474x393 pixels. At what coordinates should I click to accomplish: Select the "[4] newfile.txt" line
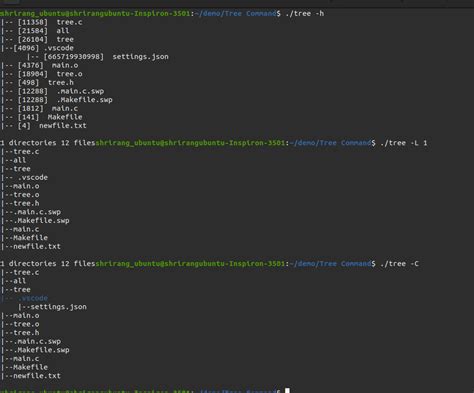pyautogui.click(x=44, y=126)
